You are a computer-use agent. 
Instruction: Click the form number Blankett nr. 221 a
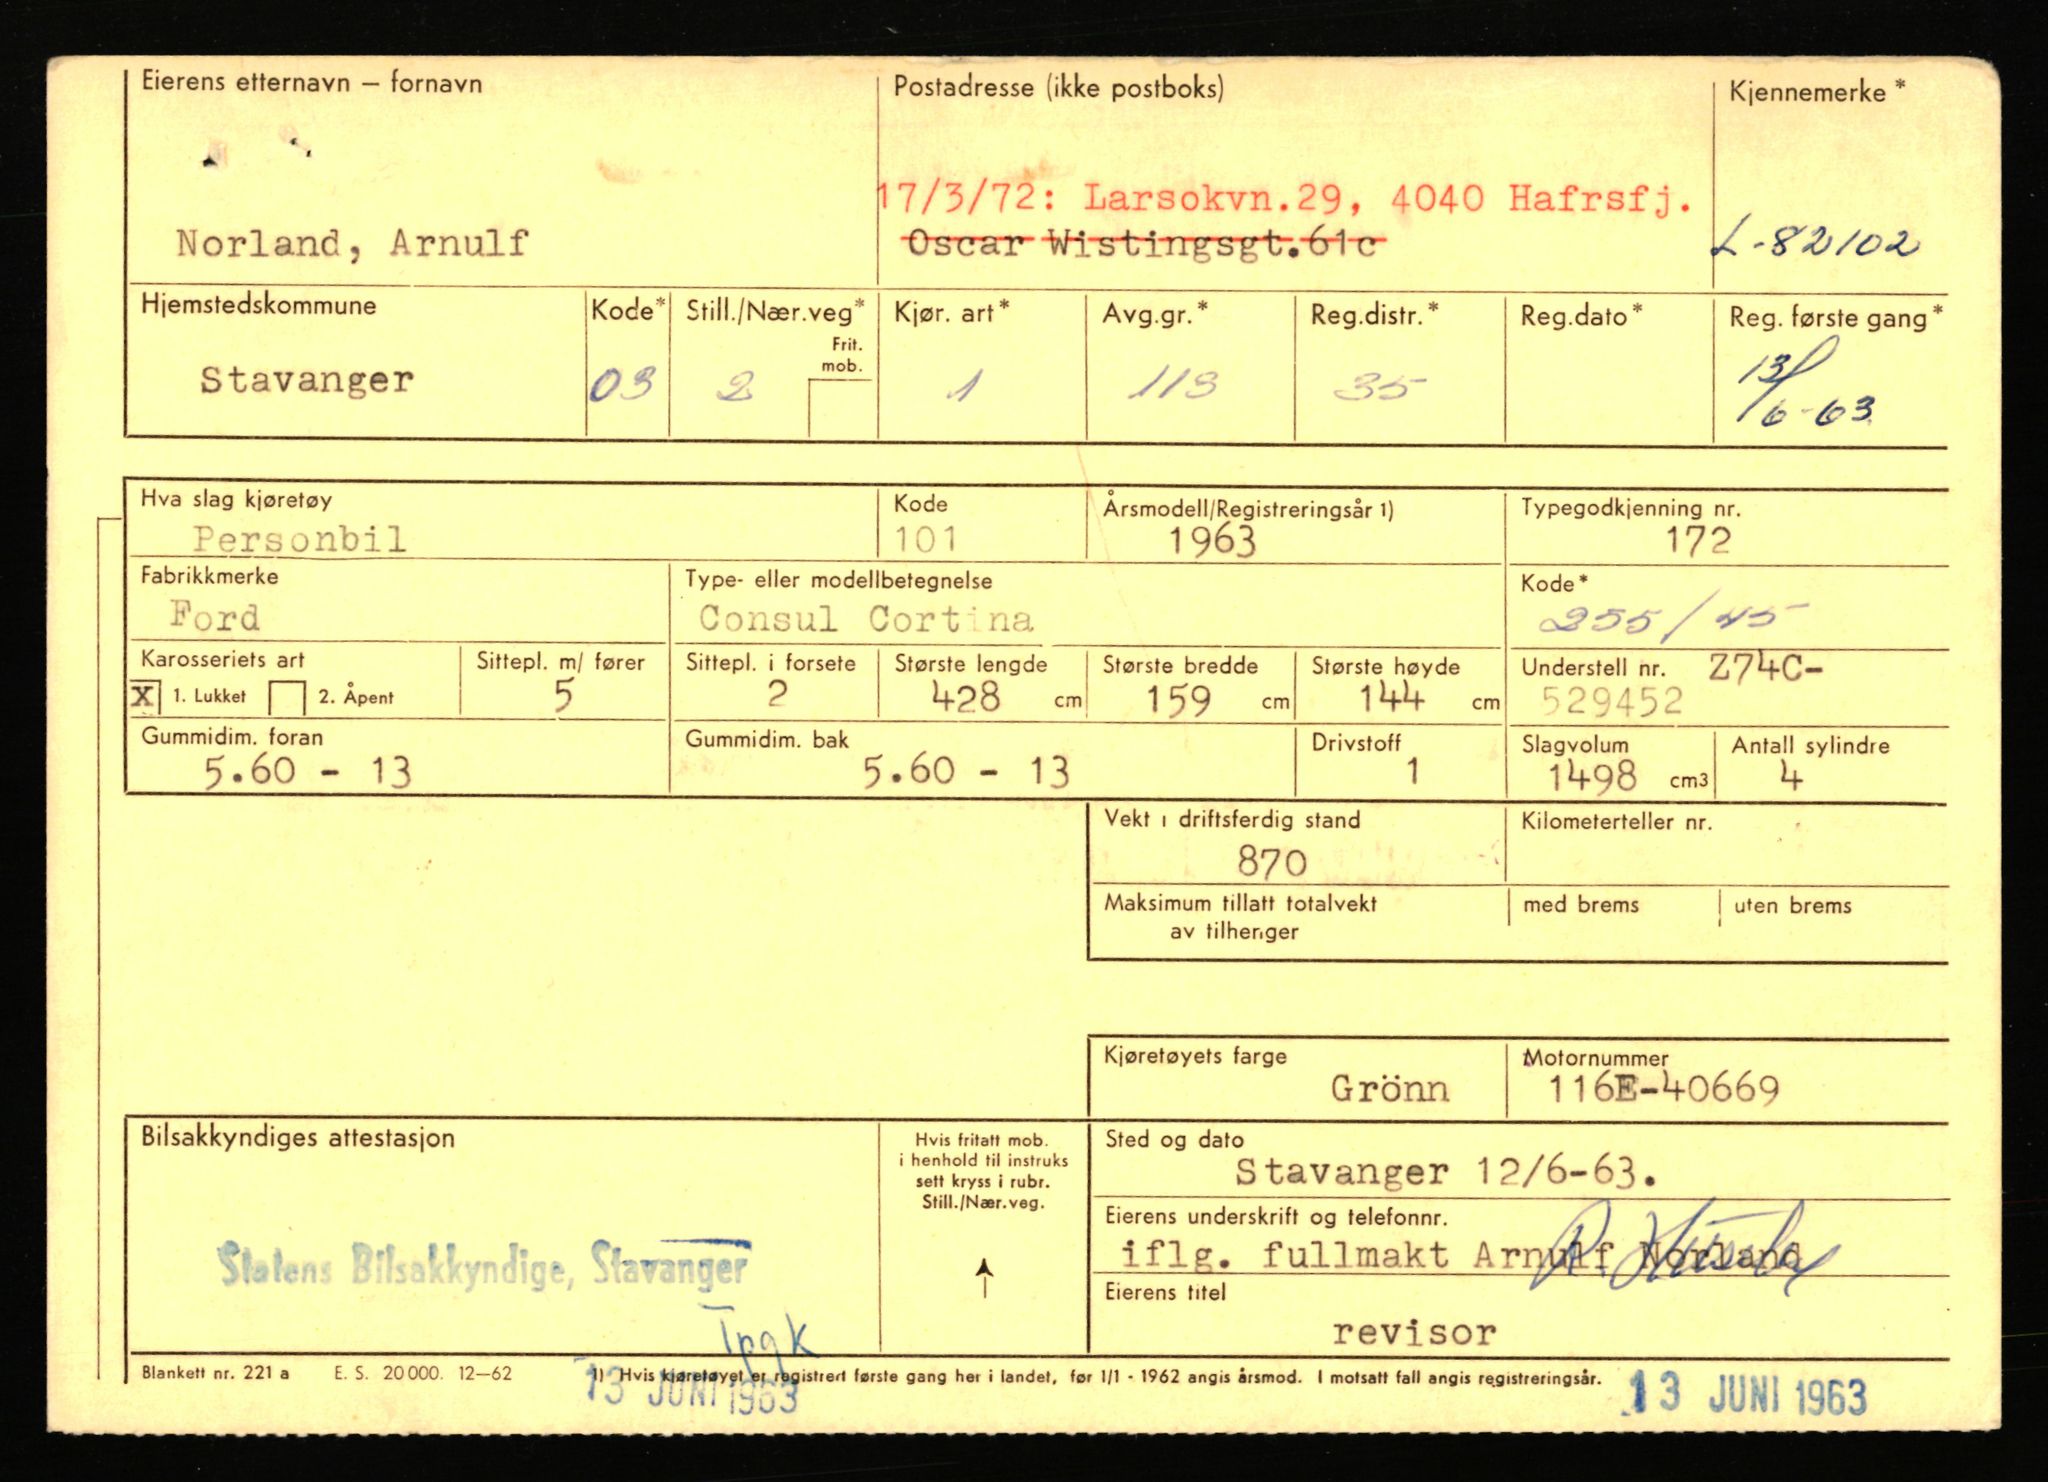click(215, 1373)
